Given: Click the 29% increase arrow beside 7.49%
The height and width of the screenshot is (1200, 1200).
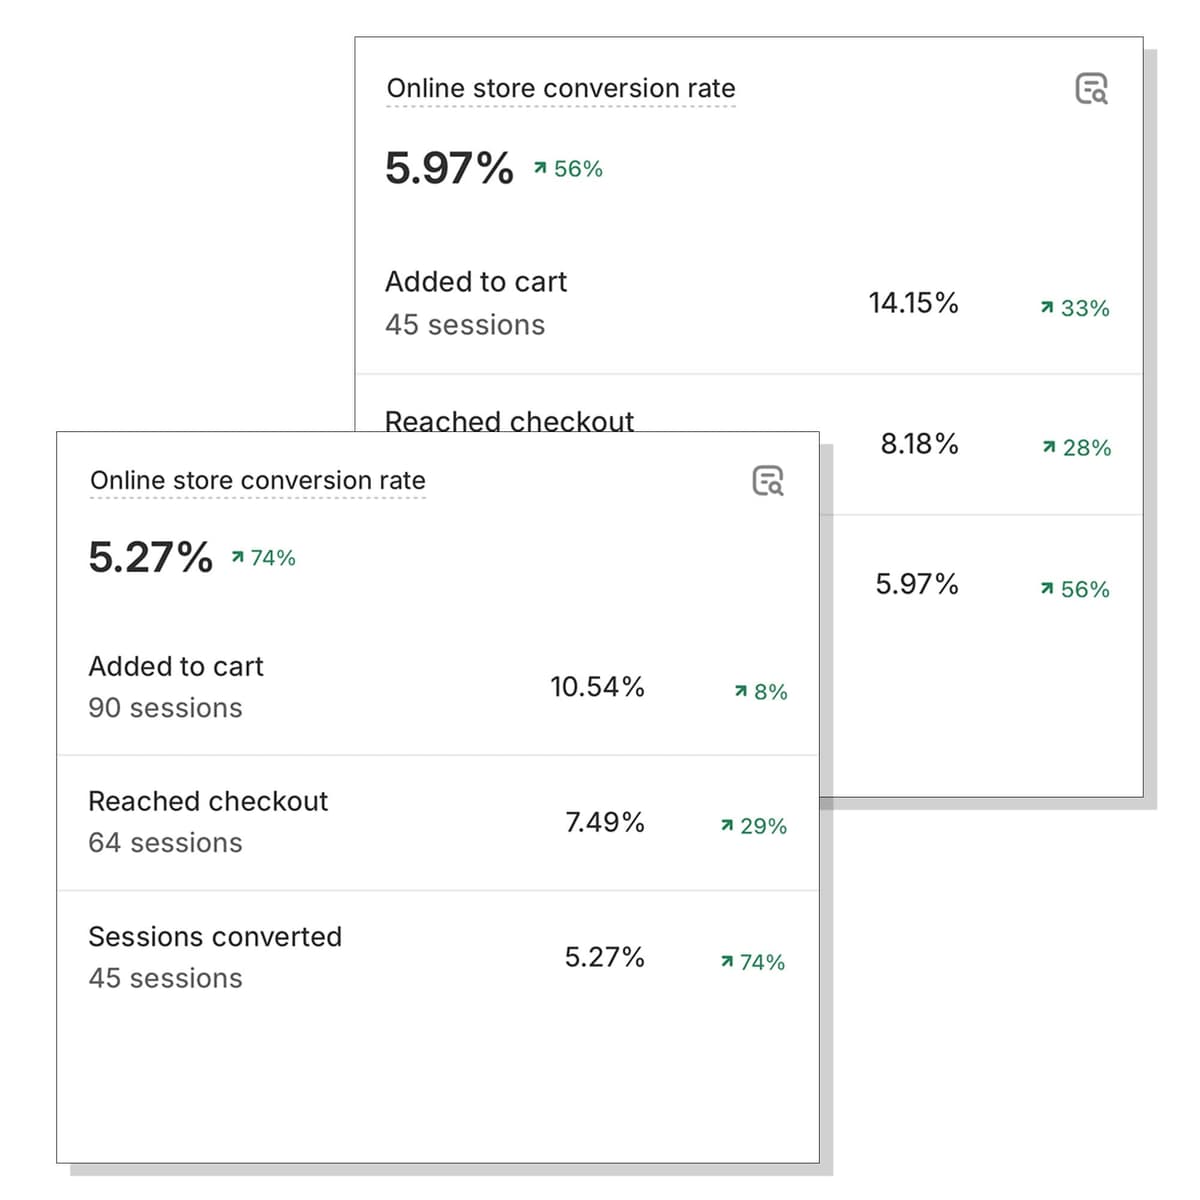Looking at the screenshot, I should [x=753, y=826].
